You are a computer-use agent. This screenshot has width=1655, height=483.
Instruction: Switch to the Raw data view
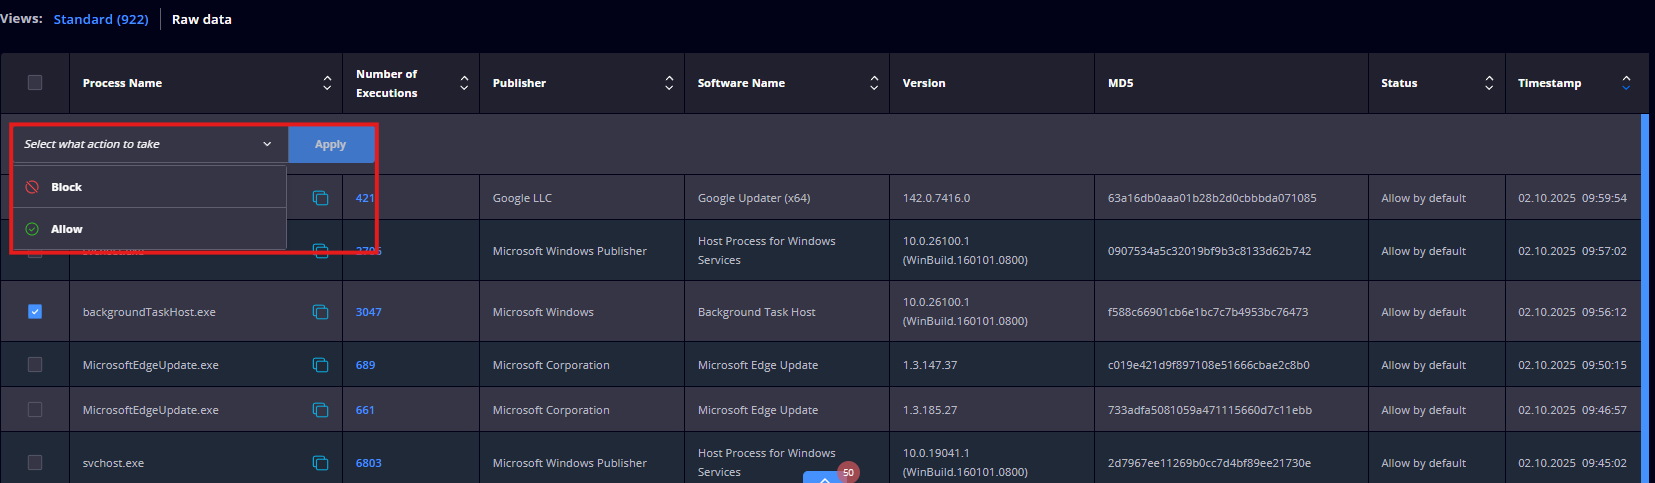[201, 19]
